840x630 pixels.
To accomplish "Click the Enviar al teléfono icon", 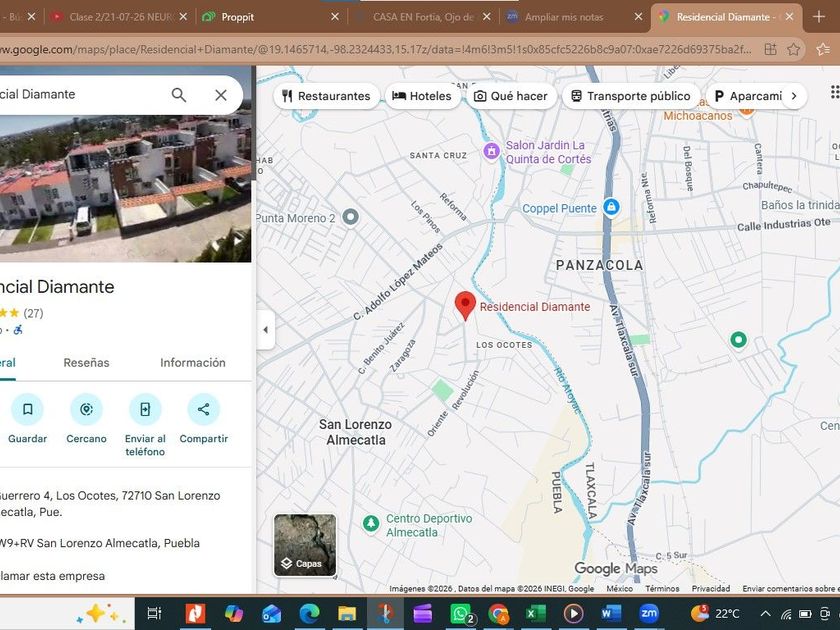I will coord(145,409).
